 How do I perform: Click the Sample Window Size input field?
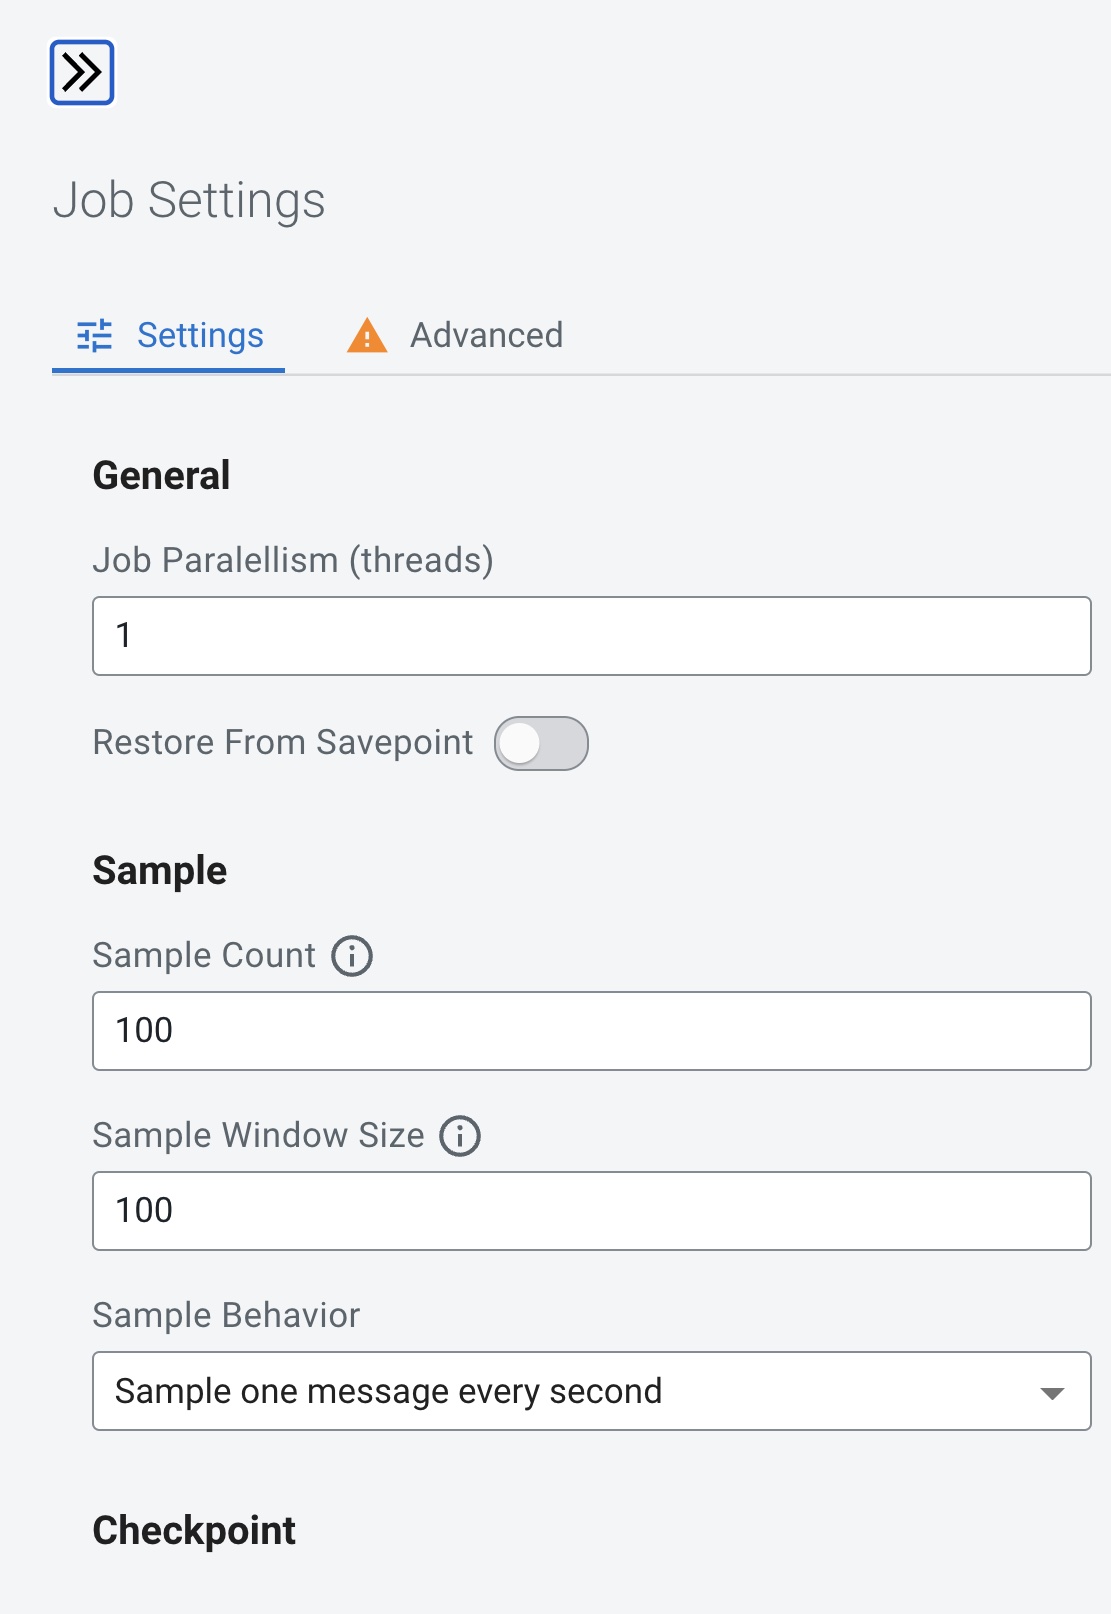click(x=591, y=1211)
